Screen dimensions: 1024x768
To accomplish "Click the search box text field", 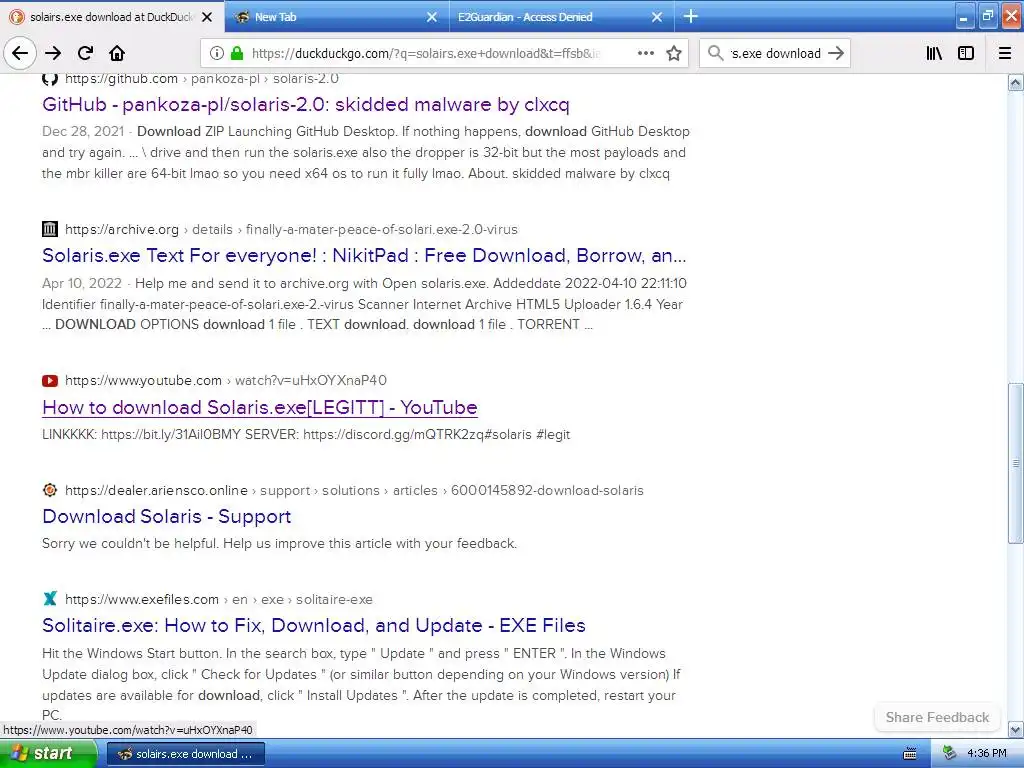I will pos(775,54).
